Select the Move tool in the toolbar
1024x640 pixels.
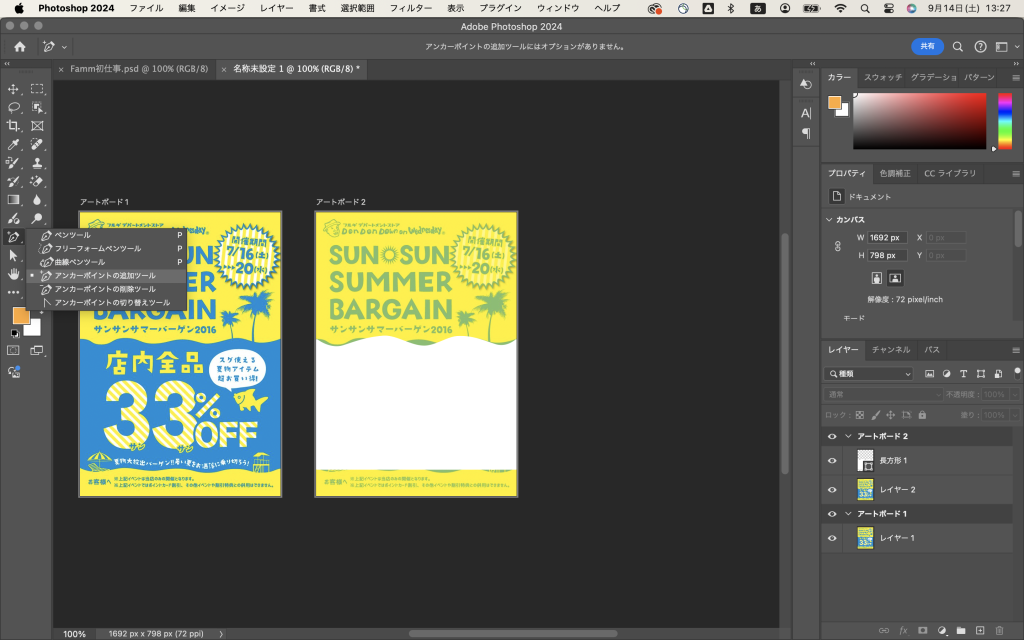14,89
